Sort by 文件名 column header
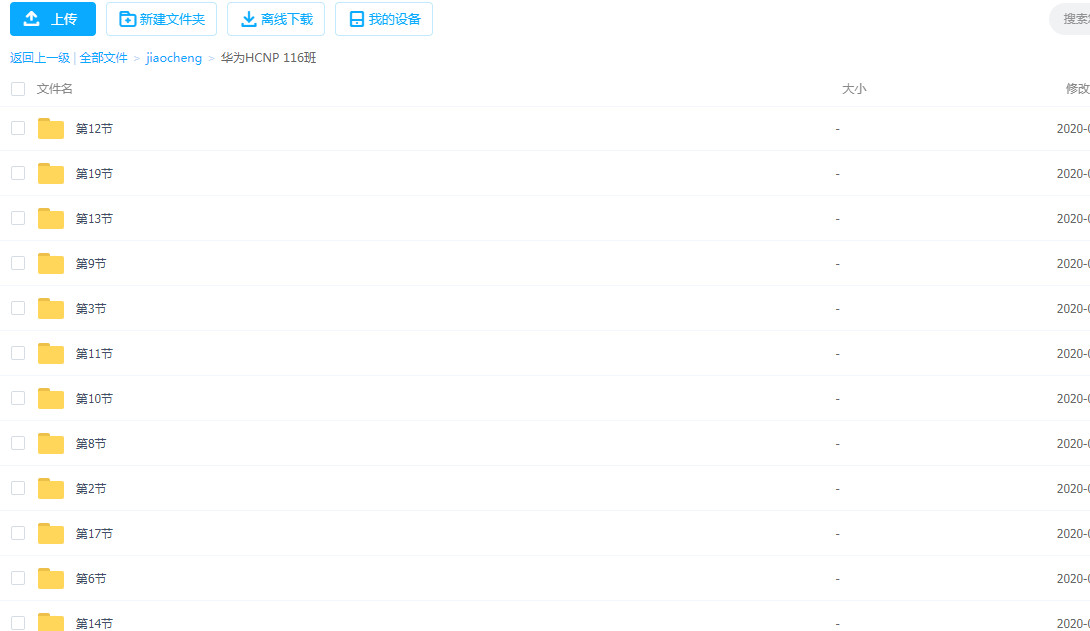Viewport: 1090px width, 631px height. [x=54, y=89]
